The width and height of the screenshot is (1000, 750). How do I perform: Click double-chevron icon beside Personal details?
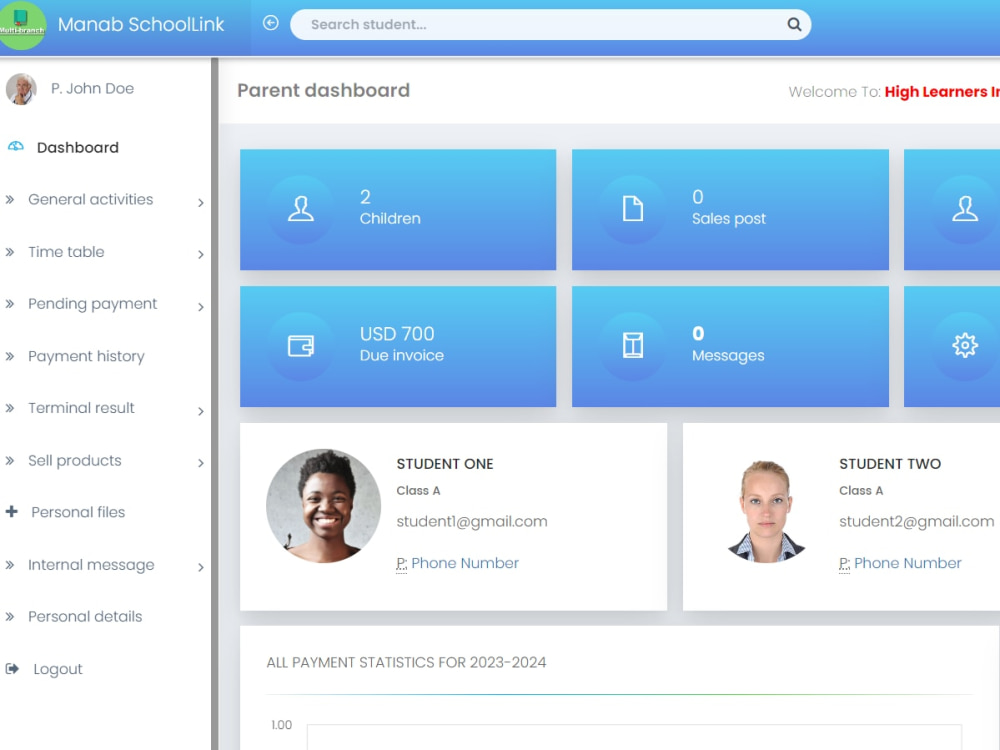coord(10,617)
